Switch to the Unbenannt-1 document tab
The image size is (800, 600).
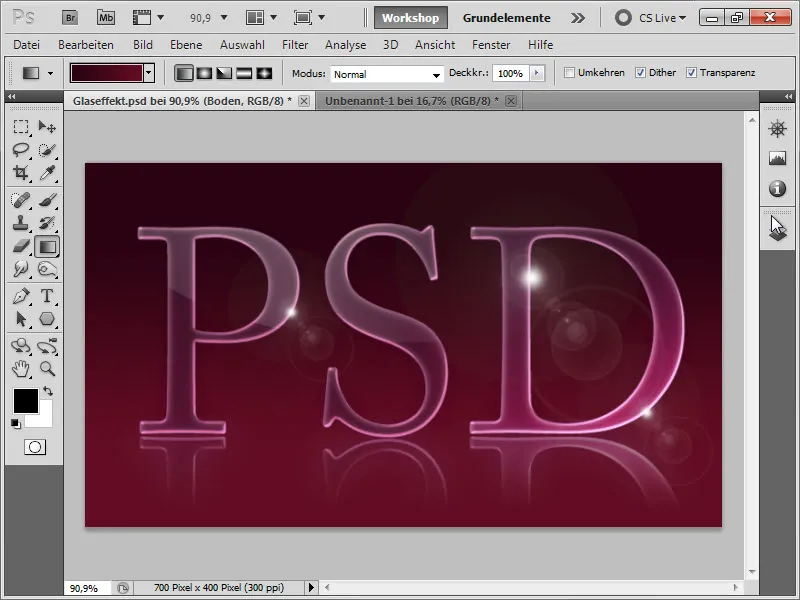[418, 101]
